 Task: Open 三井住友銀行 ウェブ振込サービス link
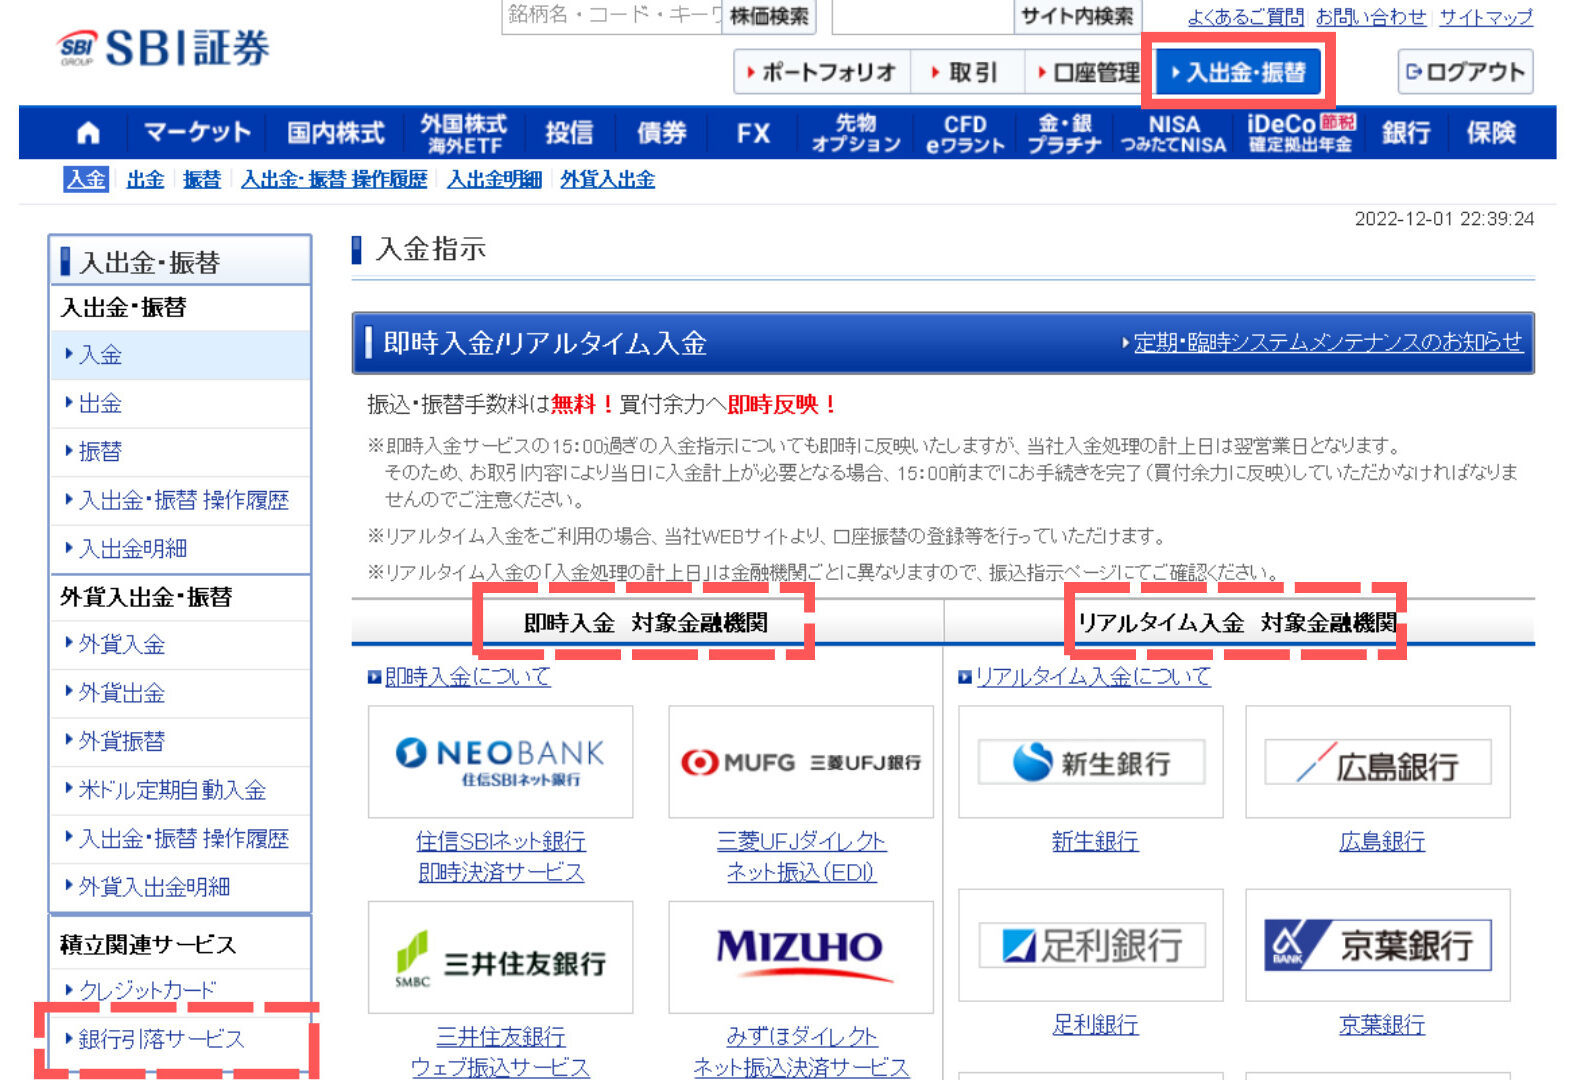point(501,1052)
